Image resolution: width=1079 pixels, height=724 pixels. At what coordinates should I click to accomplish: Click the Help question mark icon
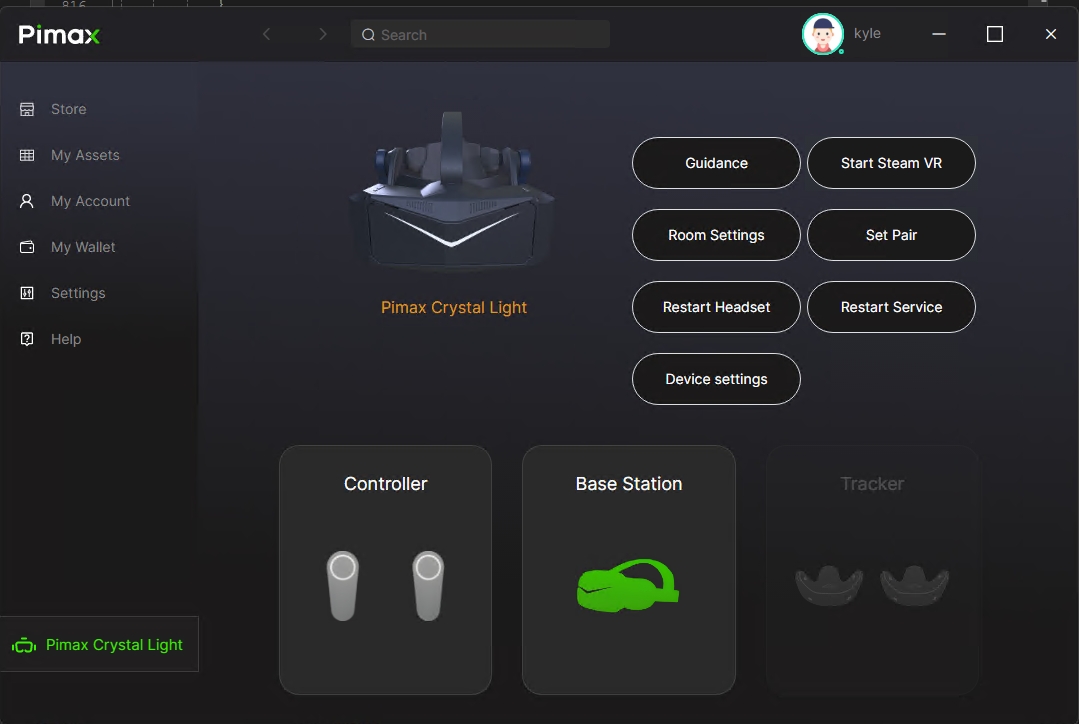[x=27, y=339]
